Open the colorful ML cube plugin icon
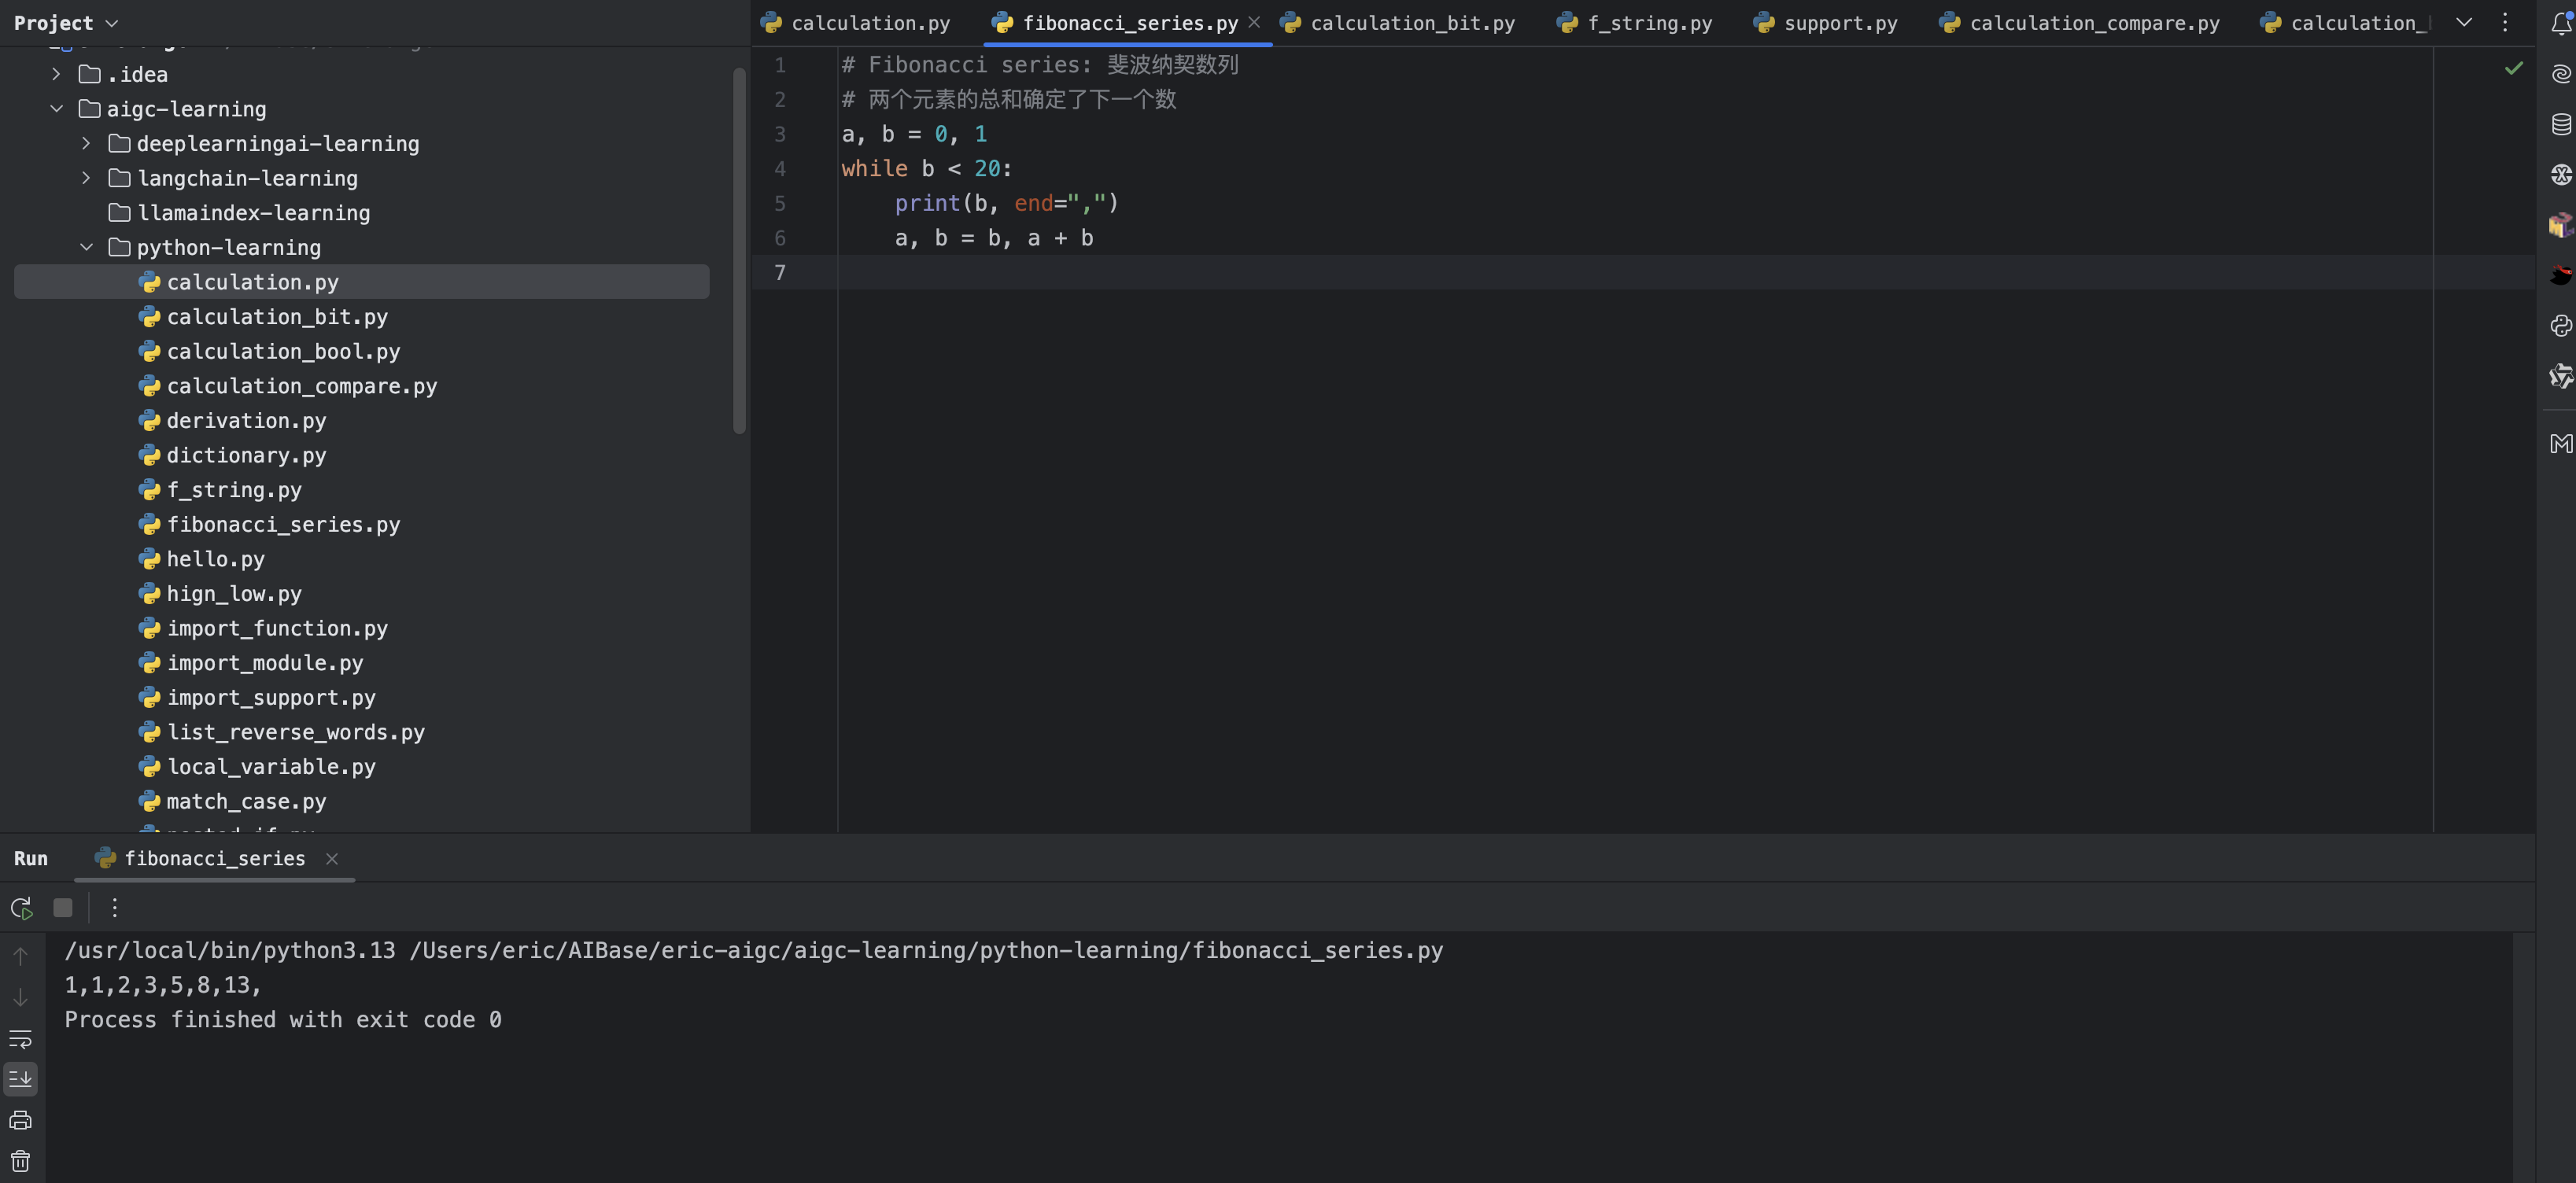The width and height of the screenshot is (2576, 1183). pos(2561,224)
